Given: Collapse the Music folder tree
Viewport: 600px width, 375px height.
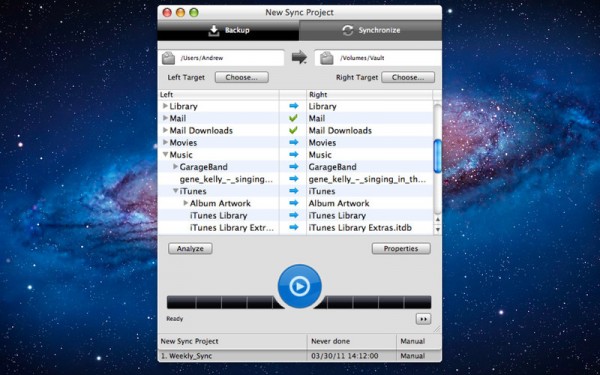Looking at the screenshot, I should pos(165,155).
